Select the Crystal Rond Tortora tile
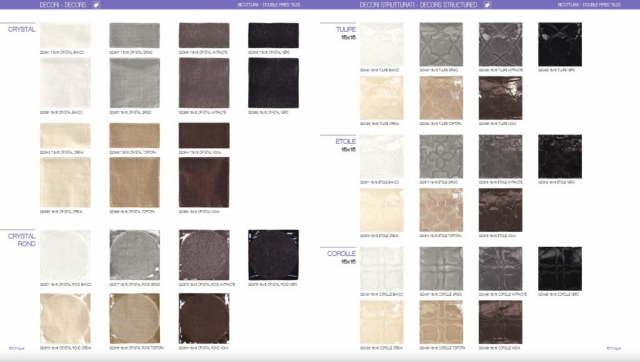The height and width of the screenshot is (362, 640). (x=135, y=318)
